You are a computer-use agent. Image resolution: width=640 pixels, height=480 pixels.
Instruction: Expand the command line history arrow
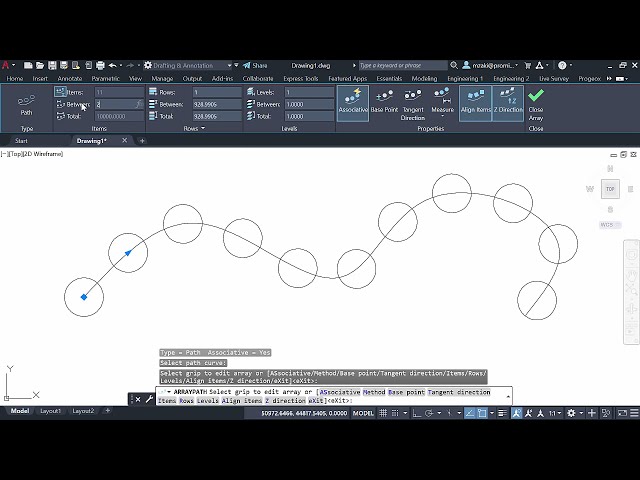point(508,396)
